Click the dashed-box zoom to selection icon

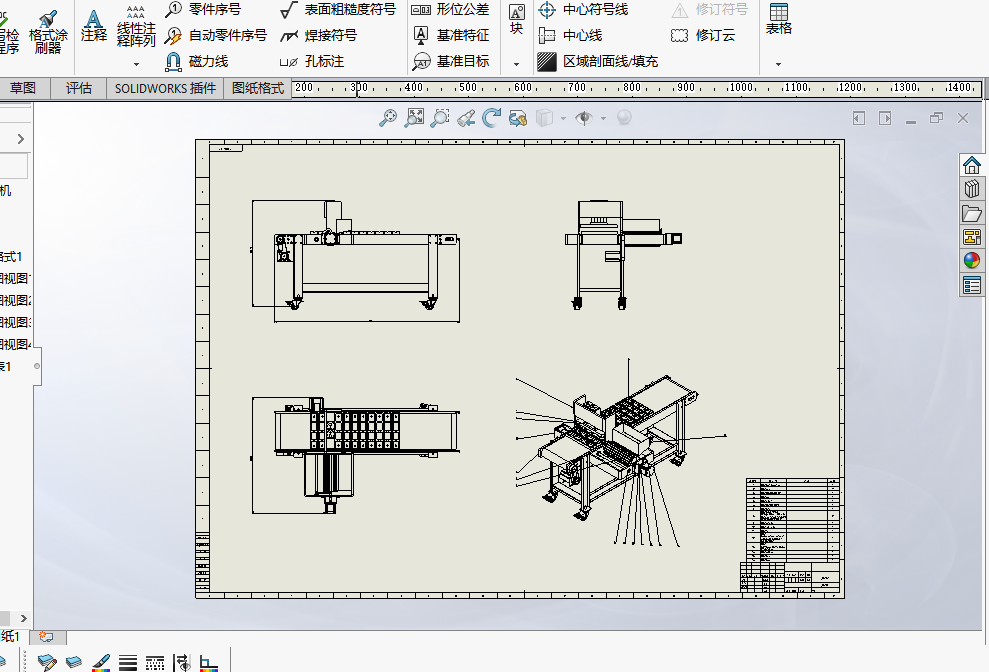[440, 118]
